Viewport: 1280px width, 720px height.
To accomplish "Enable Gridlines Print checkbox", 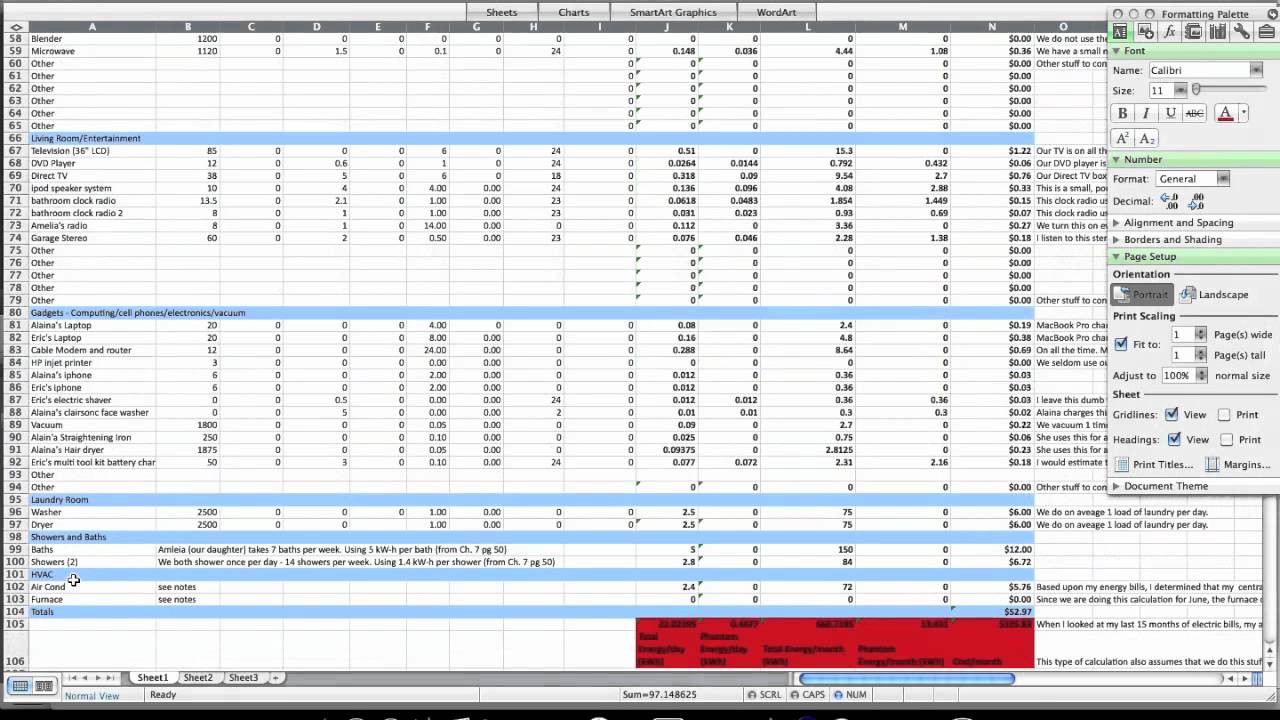I will pyautogui.click(x=1224, y=414).
